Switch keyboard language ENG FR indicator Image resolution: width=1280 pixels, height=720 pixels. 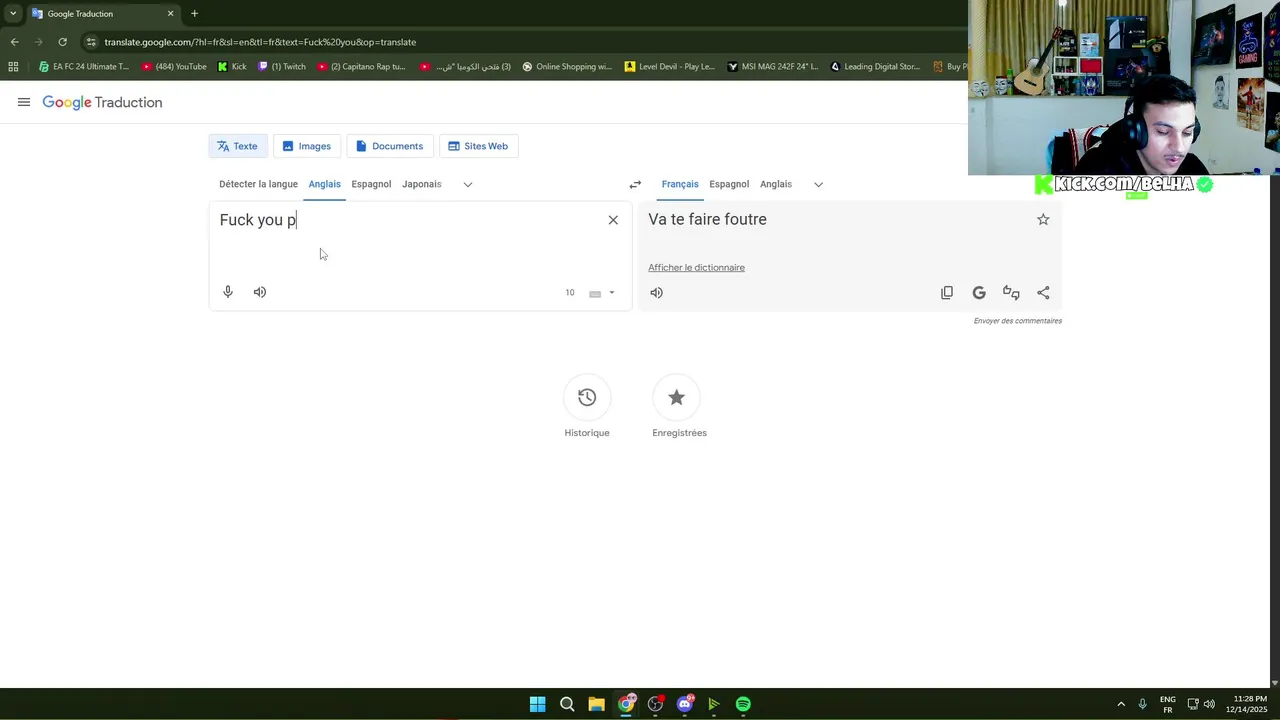point(1168,704)
